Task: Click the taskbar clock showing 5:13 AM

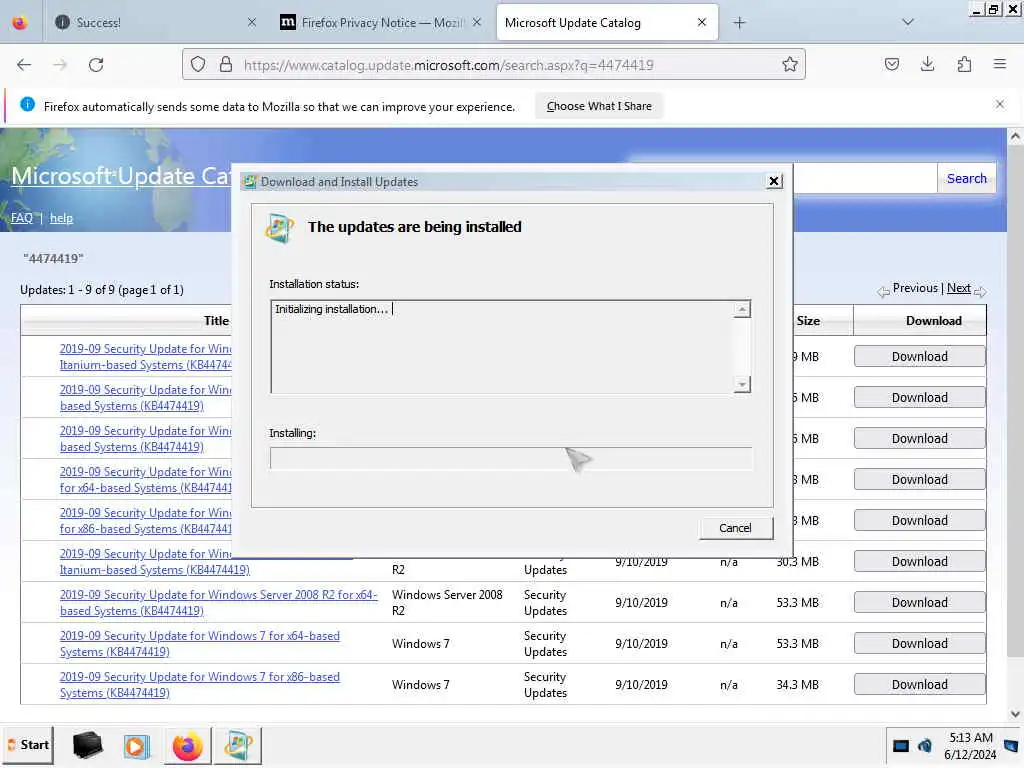Action: (970, 746)
